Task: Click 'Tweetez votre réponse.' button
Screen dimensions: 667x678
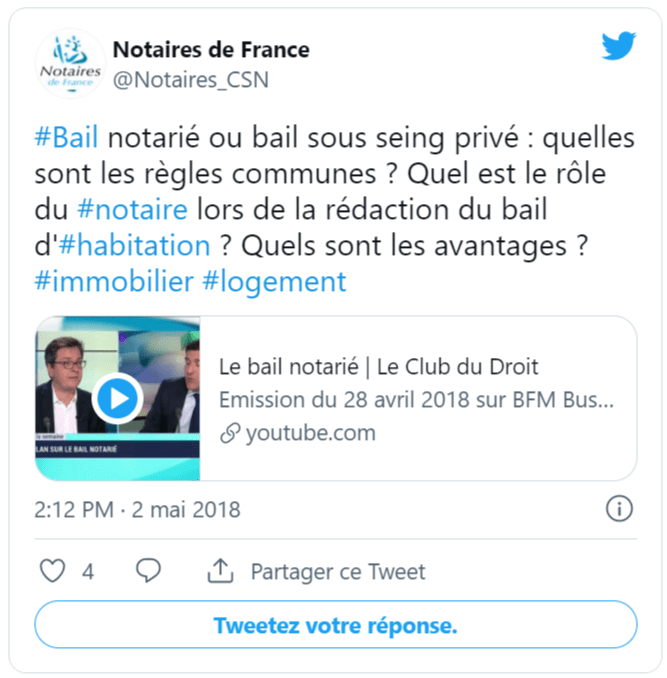Action: 335,624
